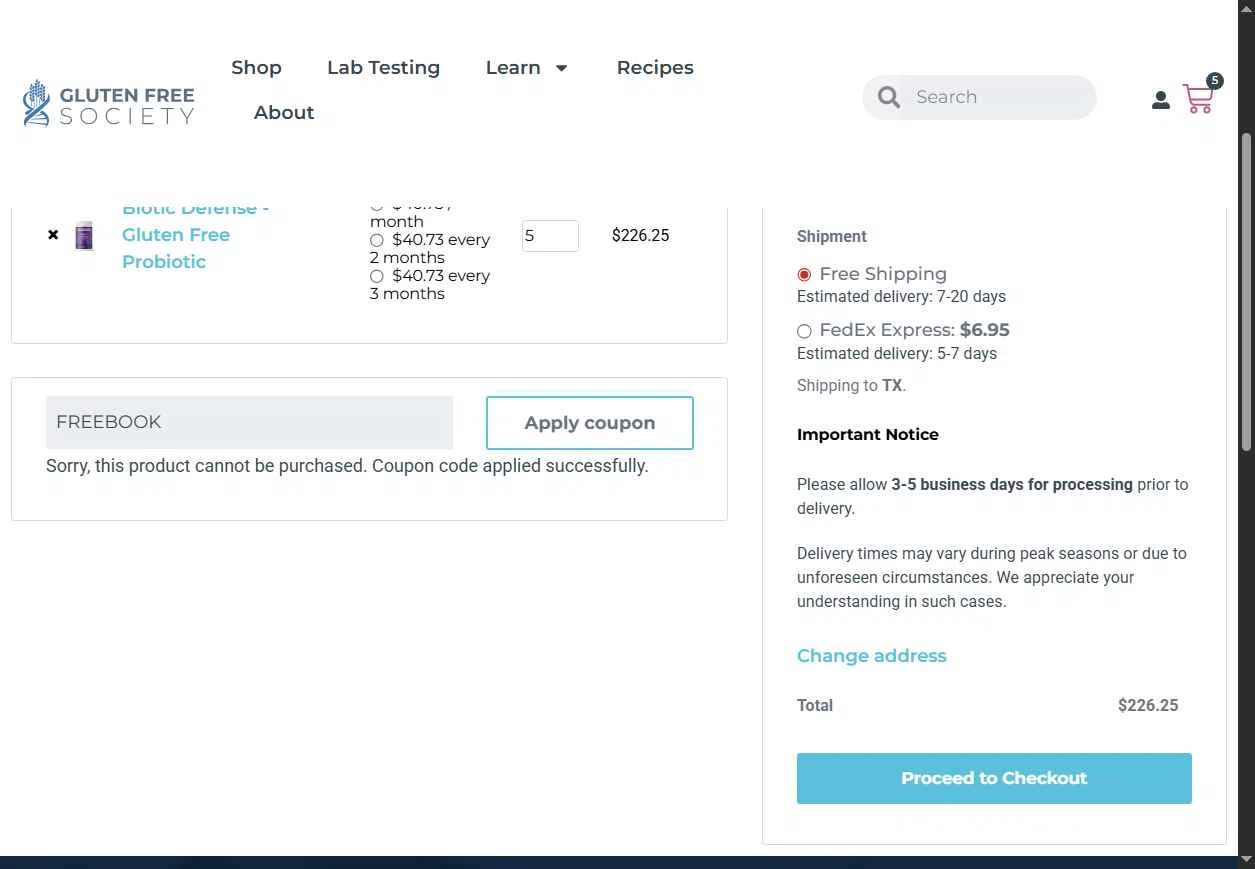Focus the Search input box

pyautogui.click(x=1000, y=97)
